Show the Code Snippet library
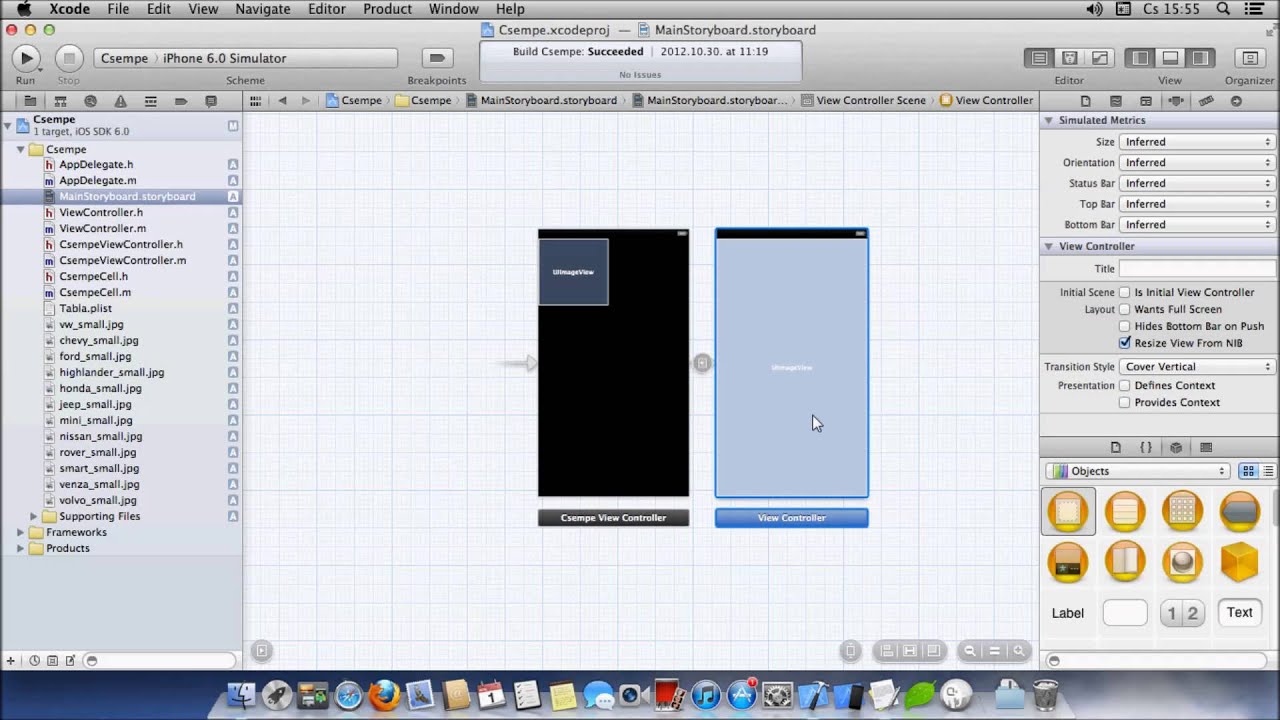The height and width of the screenshot is (720, 1280). click(x=1146, y=447)
